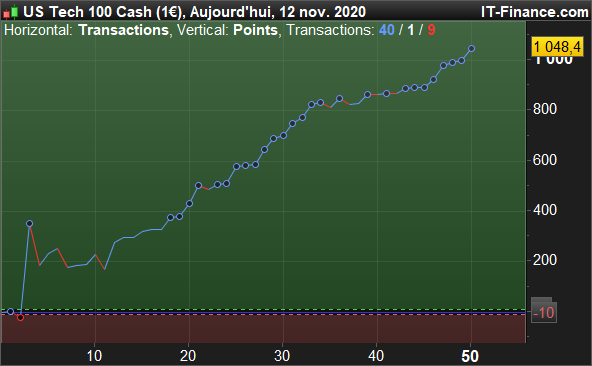Click the bold 'Transactions' horizontal setting
This screenshot has height=366, width=592.
[x=123, y=30]
